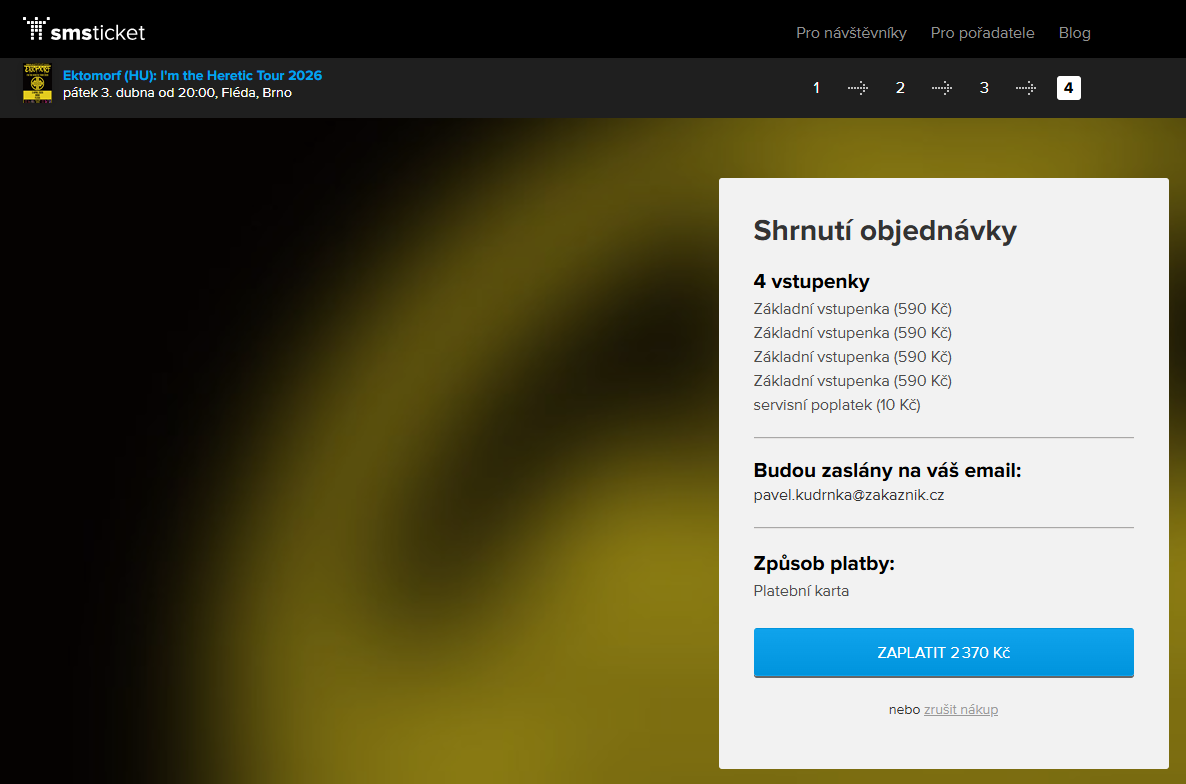Image resolution: width=1186 pixels, height=784 pixels.
Task: Cancel the order via zrušit nákup
Action: [960, 710]
